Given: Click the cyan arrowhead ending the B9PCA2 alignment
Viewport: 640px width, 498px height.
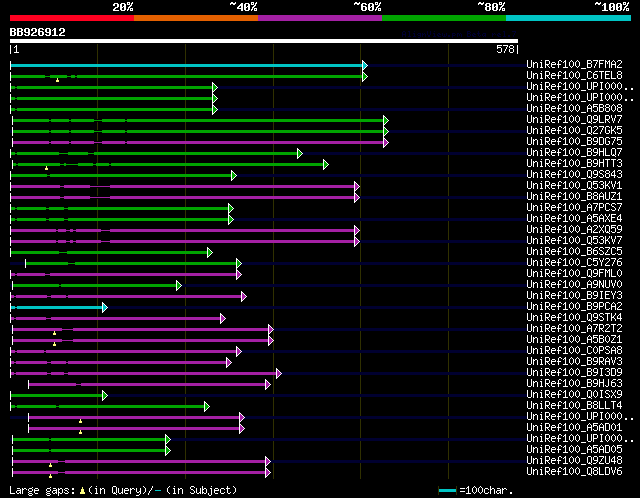Looking at the screenshot, I should (105, 307).
